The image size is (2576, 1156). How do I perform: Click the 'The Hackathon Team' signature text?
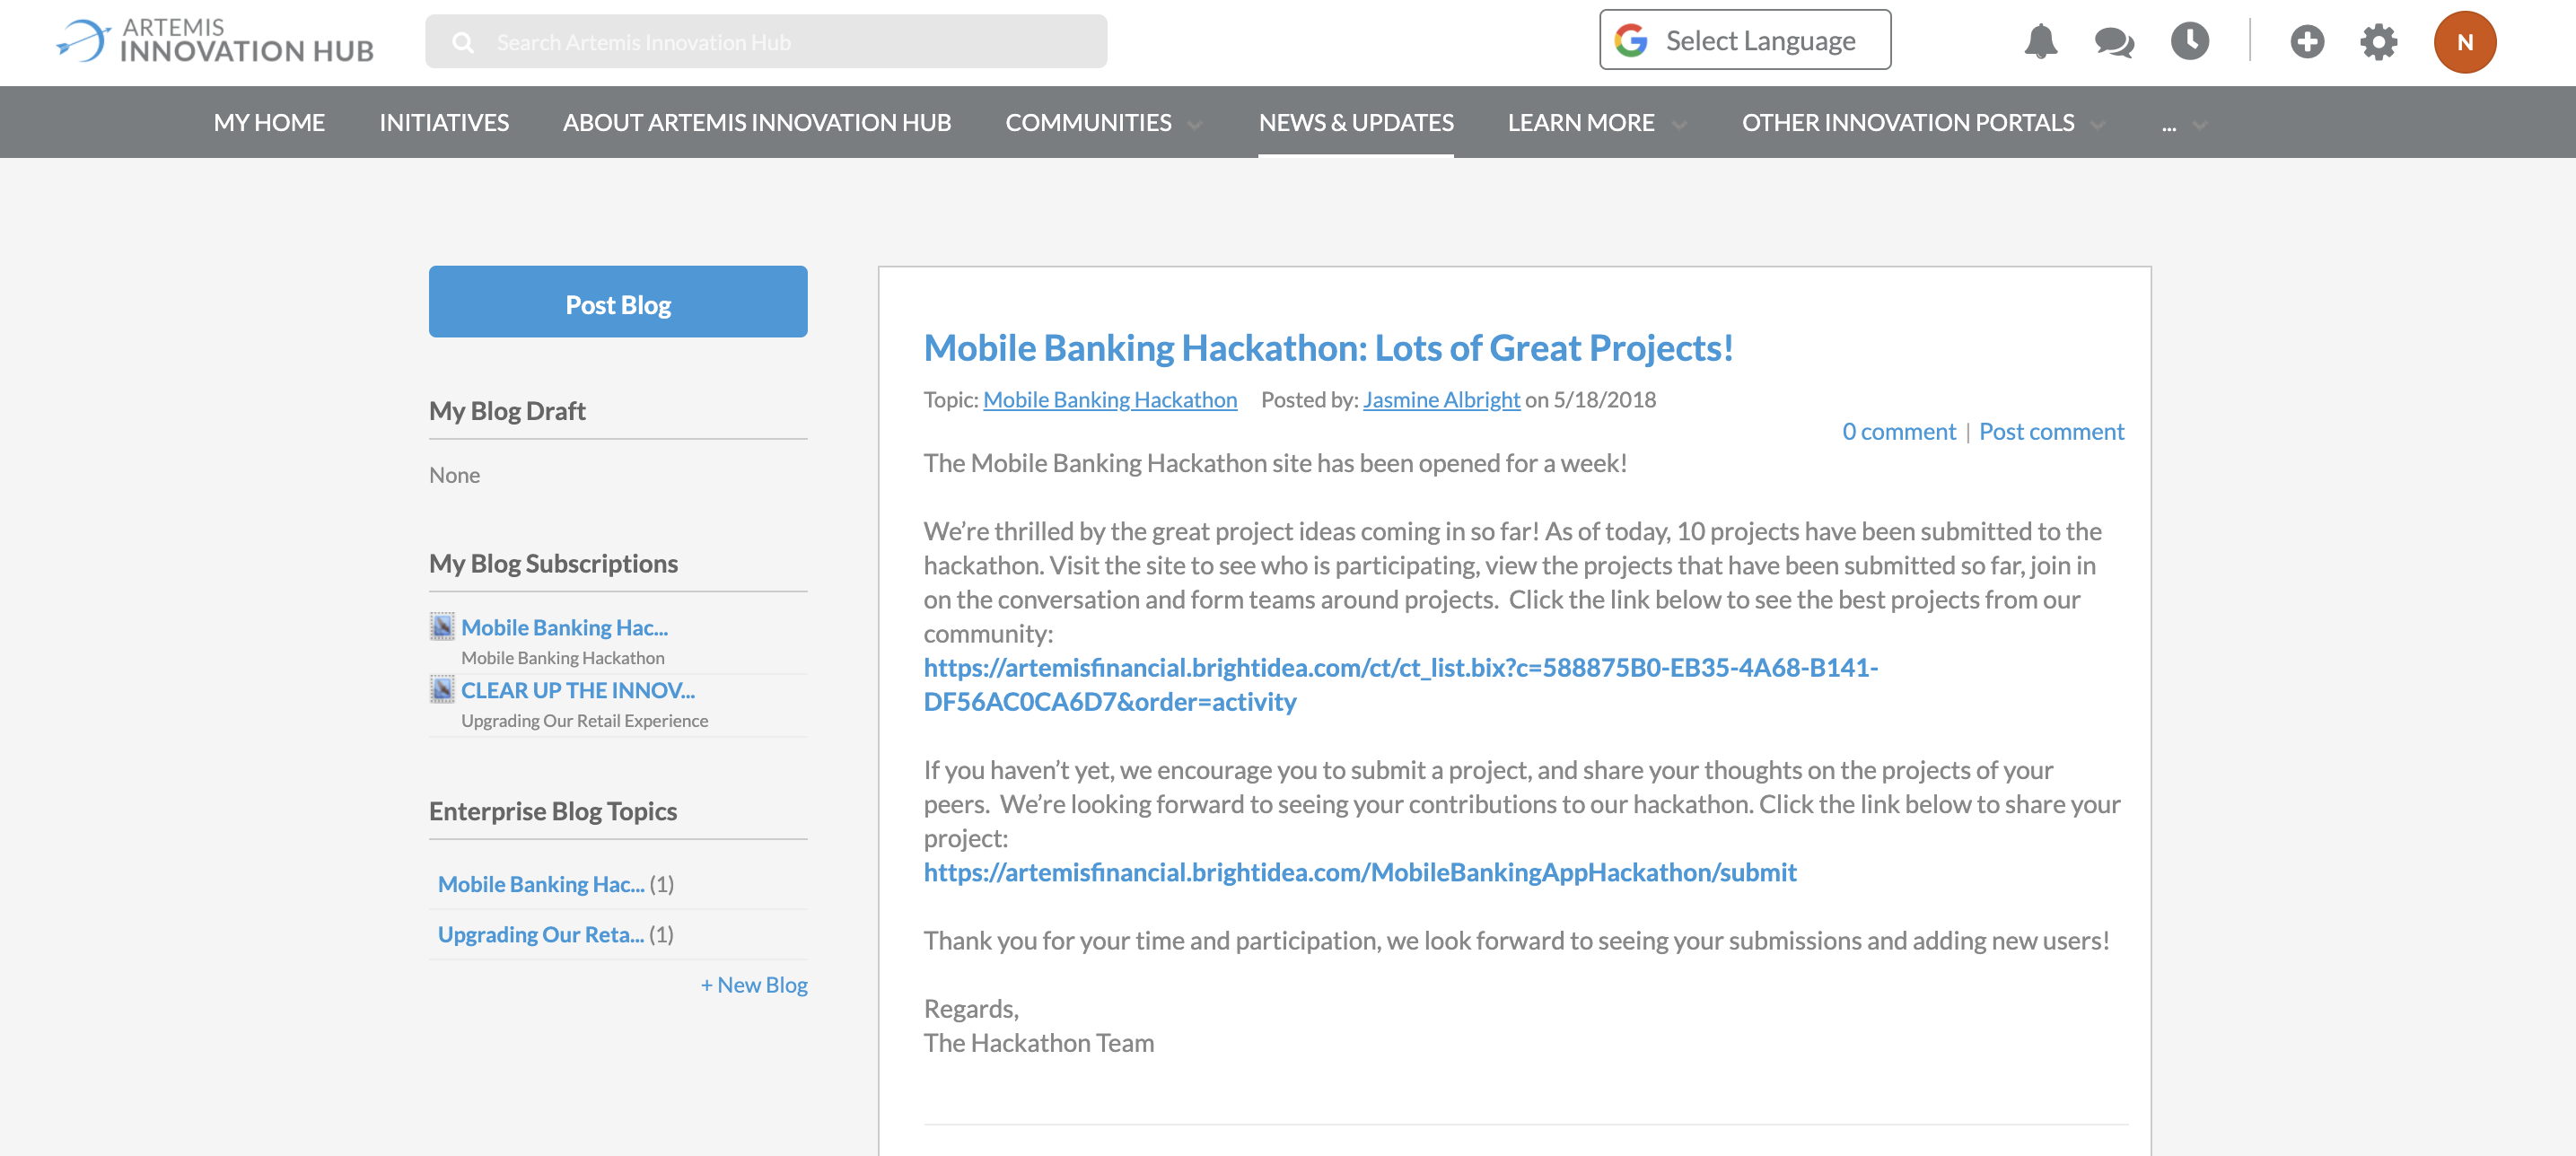1038,1043
